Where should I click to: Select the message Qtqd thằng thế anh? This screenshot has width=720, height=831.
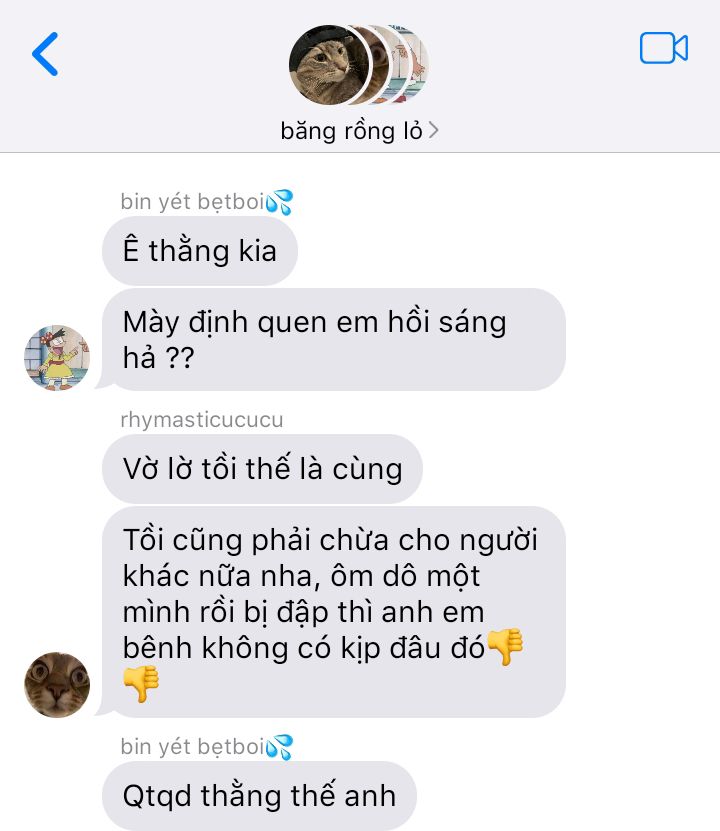(x=259, y=796)
